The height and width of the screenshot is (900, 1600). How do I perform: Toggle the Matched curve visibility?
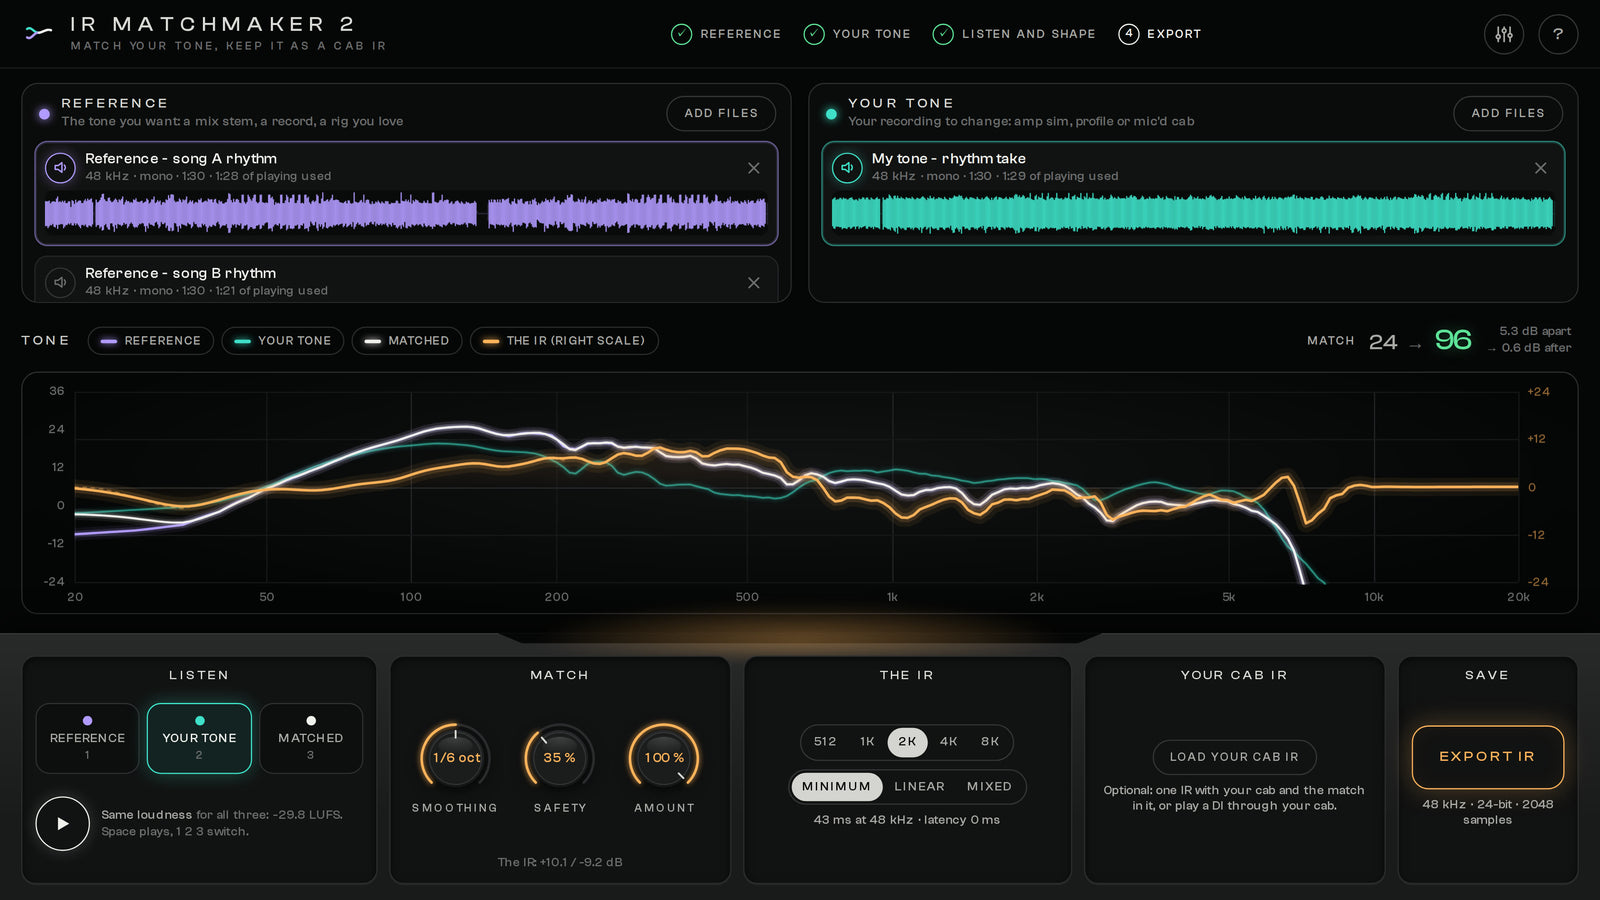click(407, 341)
